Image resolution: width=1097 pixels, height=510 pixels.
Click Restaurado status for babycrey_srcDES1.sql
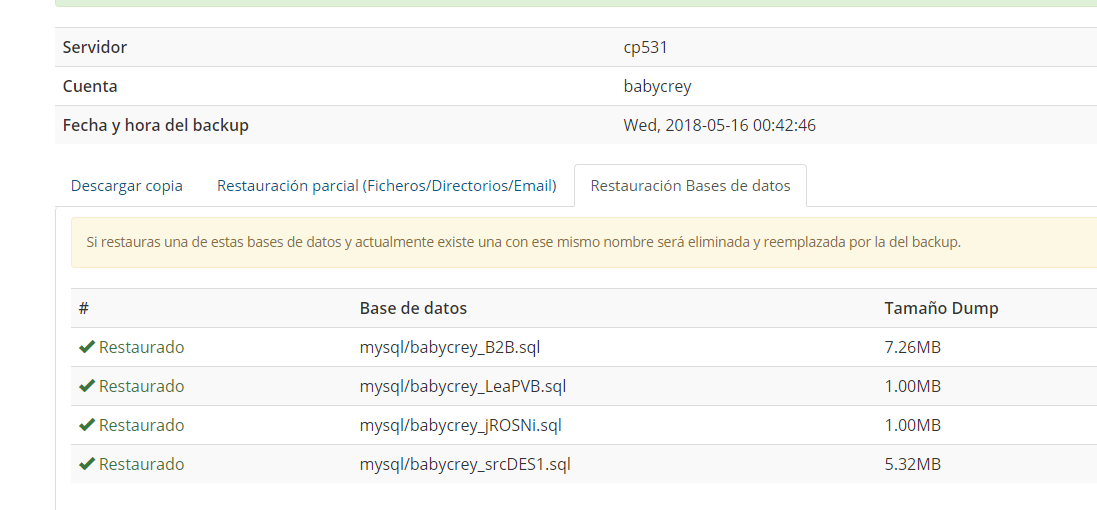141,465
